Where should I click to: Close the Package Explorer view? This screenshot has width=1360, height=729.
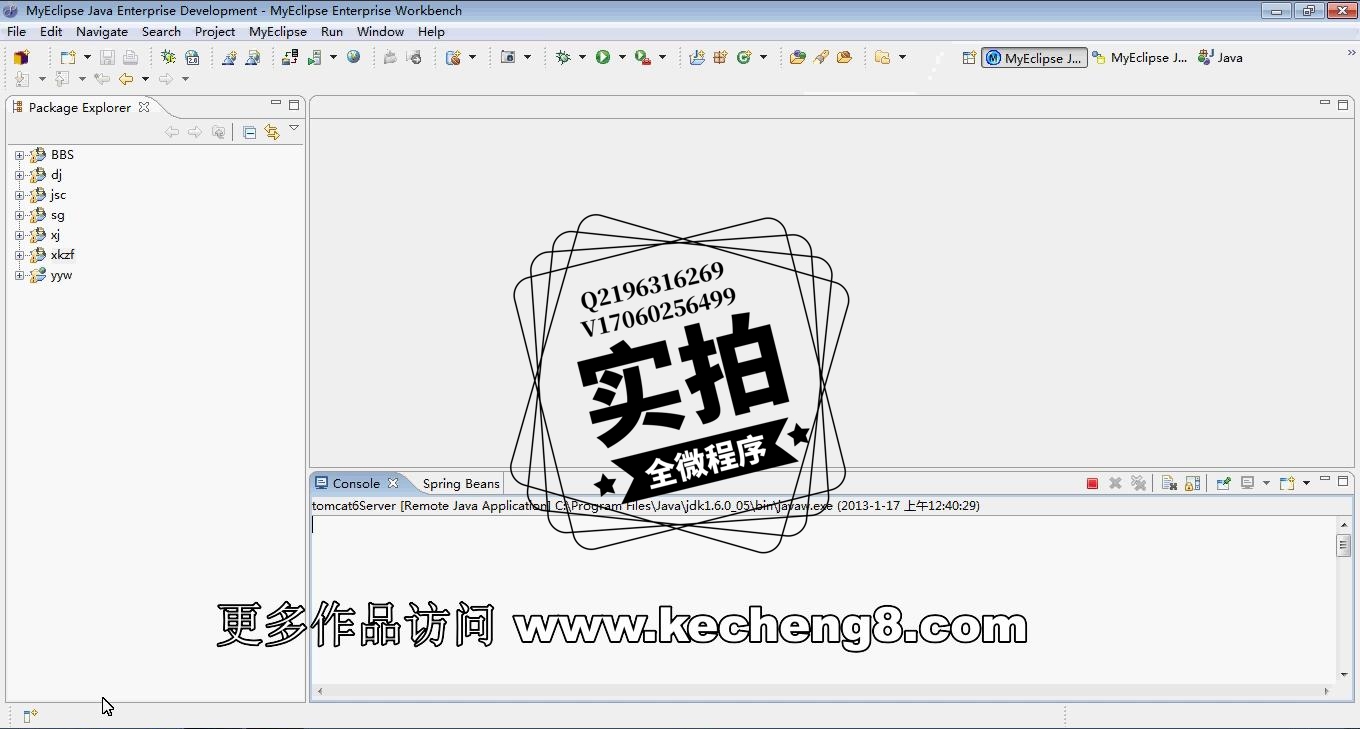[144, 107]
